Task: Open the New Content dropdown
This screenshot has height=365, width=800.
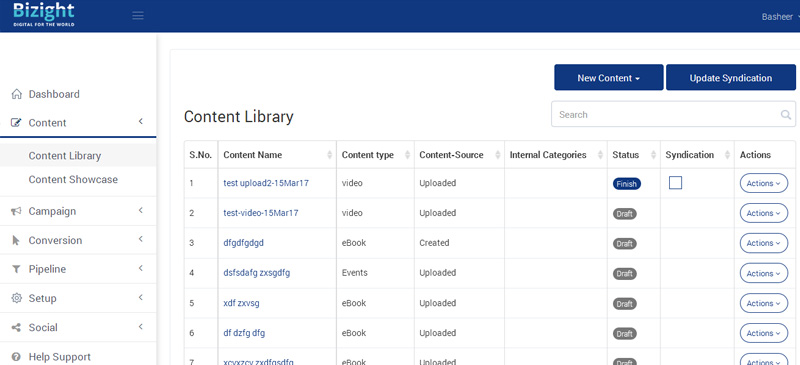Action: (609, 78)
